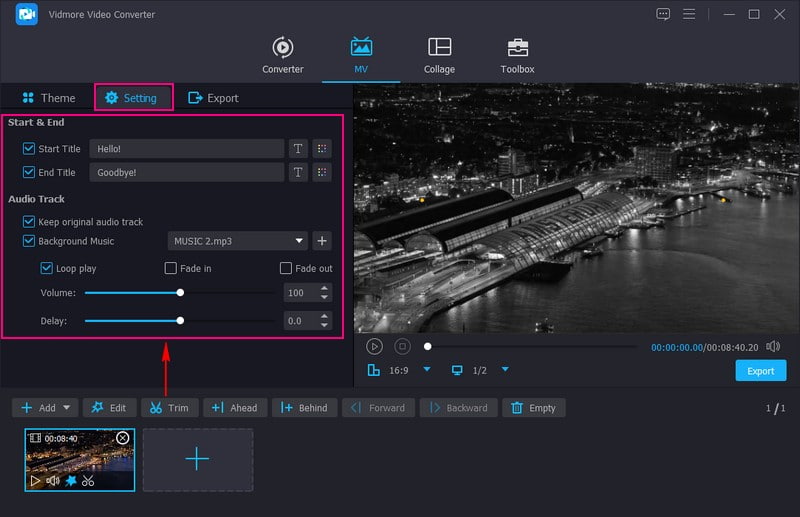Go to the Collage tab
The image size is (800, 517).
click(x=439, y=56)
